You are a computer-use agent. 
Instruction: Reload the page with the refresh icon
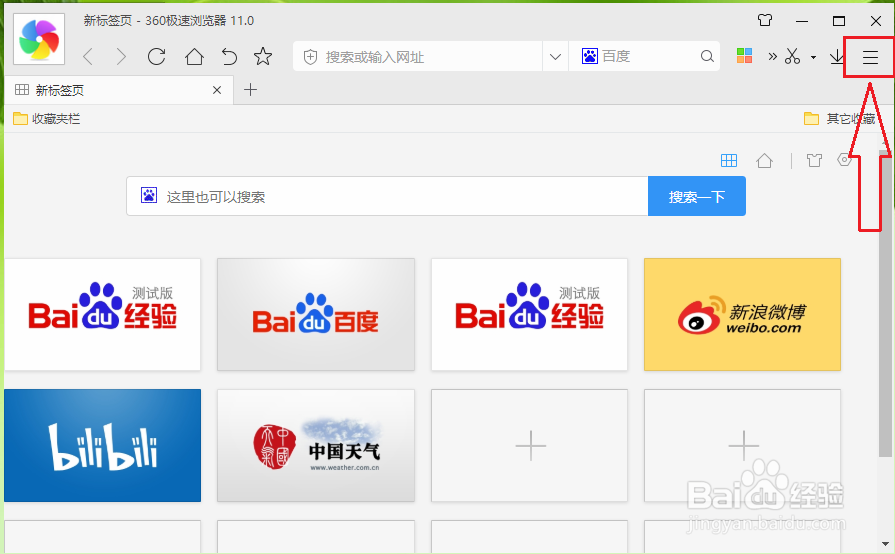(156, 56)
